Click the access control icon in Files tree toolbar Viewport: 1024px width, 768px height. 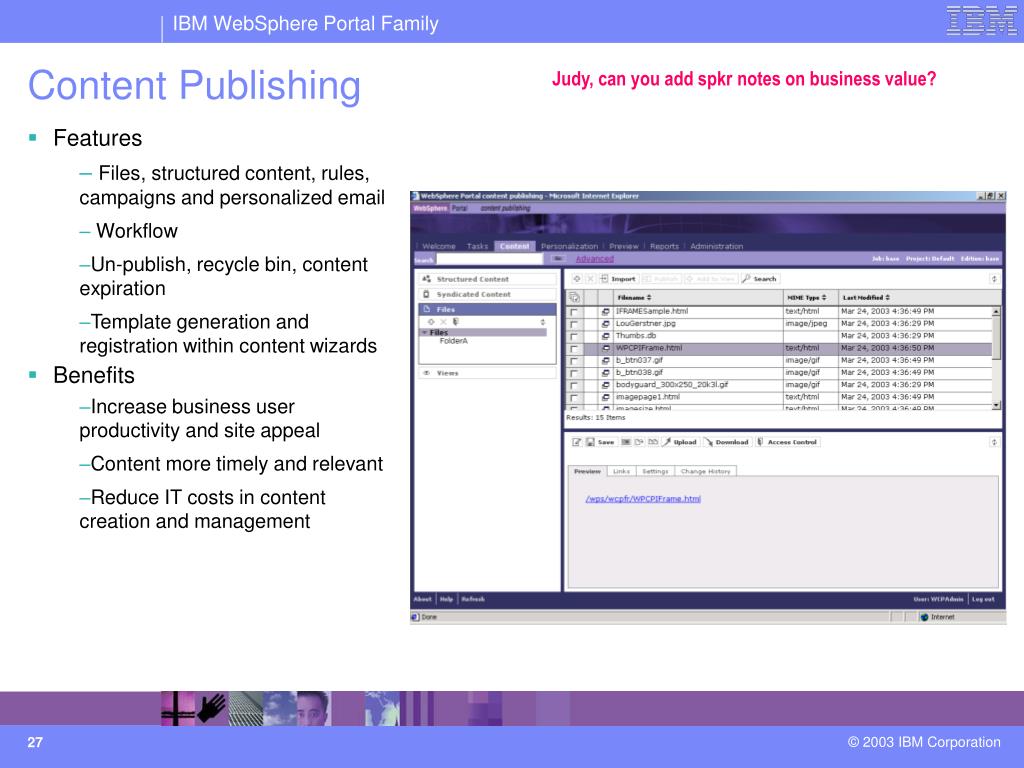click(456, 322)
